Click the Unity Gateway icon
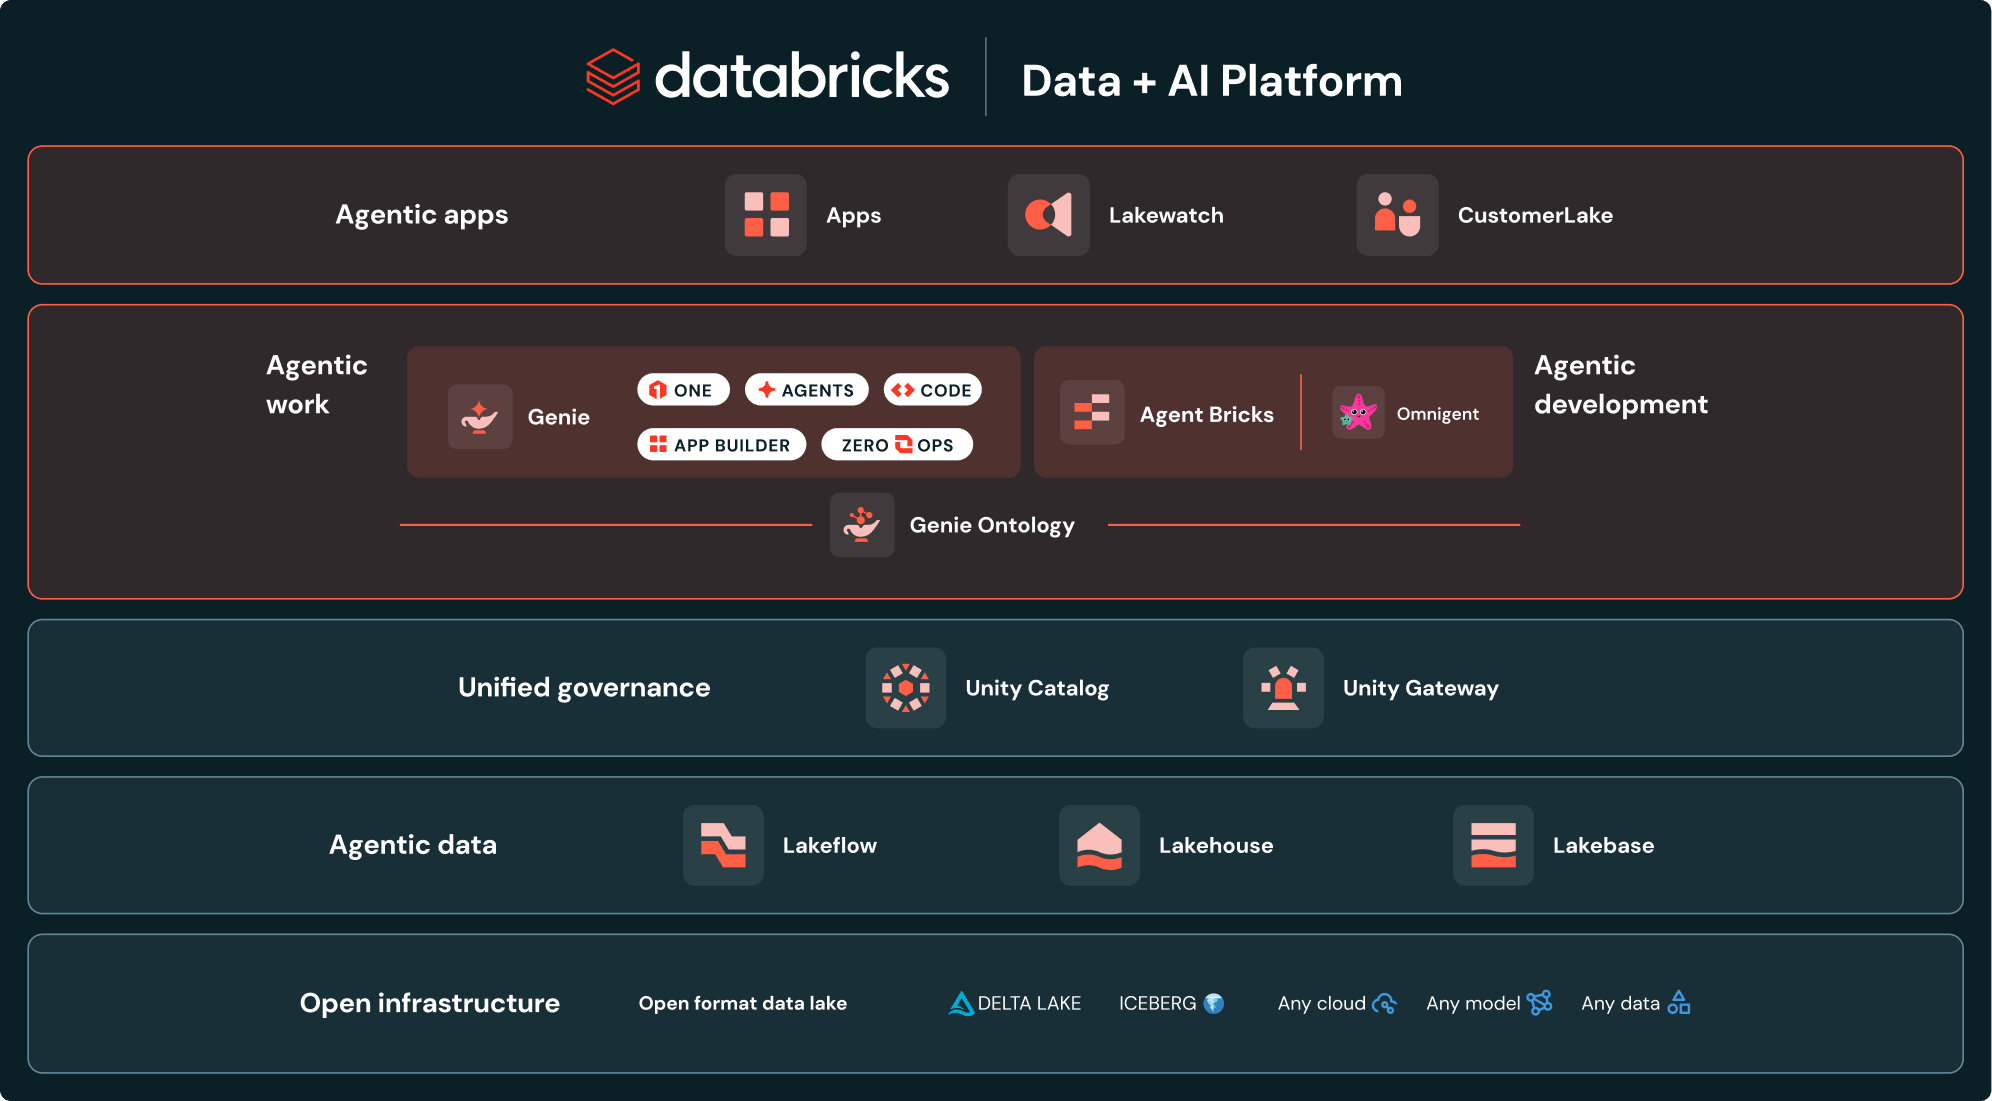The image size is (1992, 1101). 1283,687
